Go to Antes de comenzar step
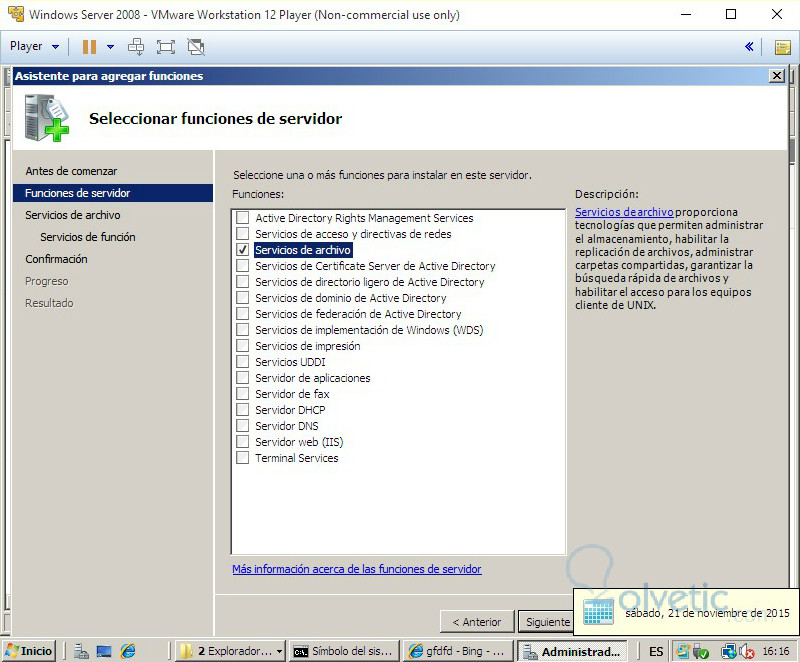 [x=71, y=171]
